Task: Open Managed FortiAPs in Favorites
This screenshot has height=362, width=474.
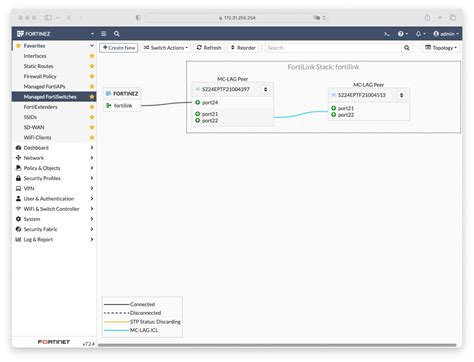Action: pos(44,86)
